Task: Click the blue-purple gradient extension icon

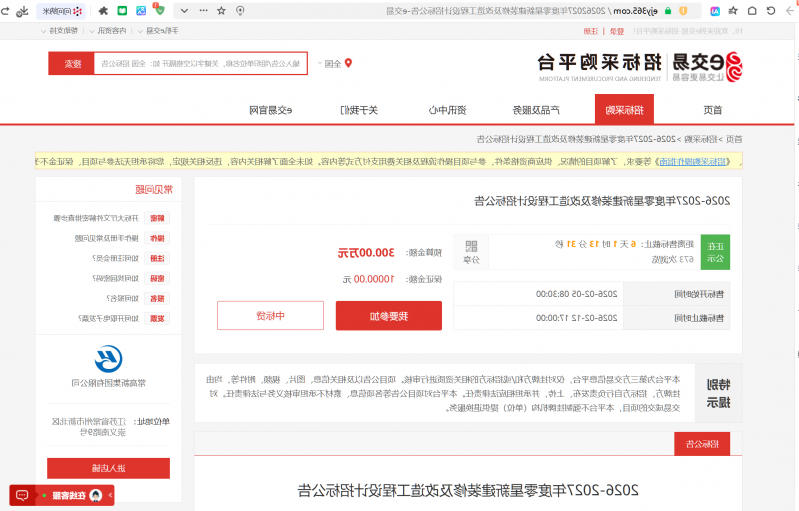Action: (x=141, y=11)
